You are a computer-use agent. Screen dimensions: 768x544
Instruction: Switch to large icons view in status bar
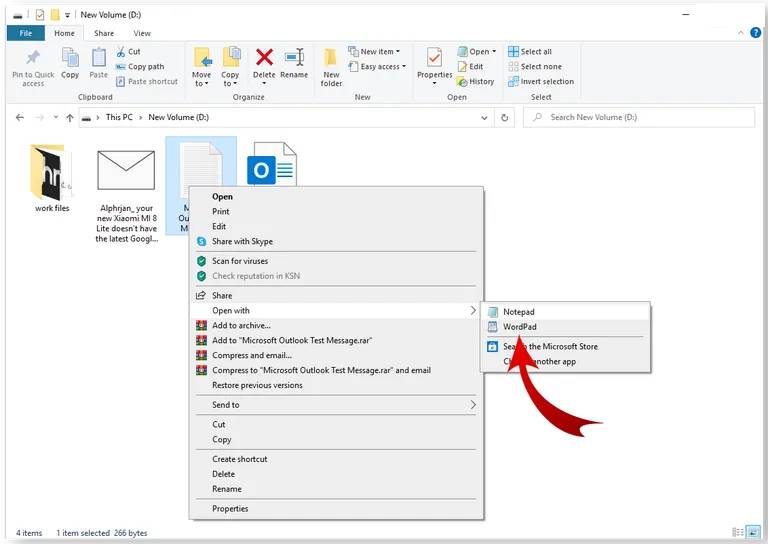[x=753, y=532]
